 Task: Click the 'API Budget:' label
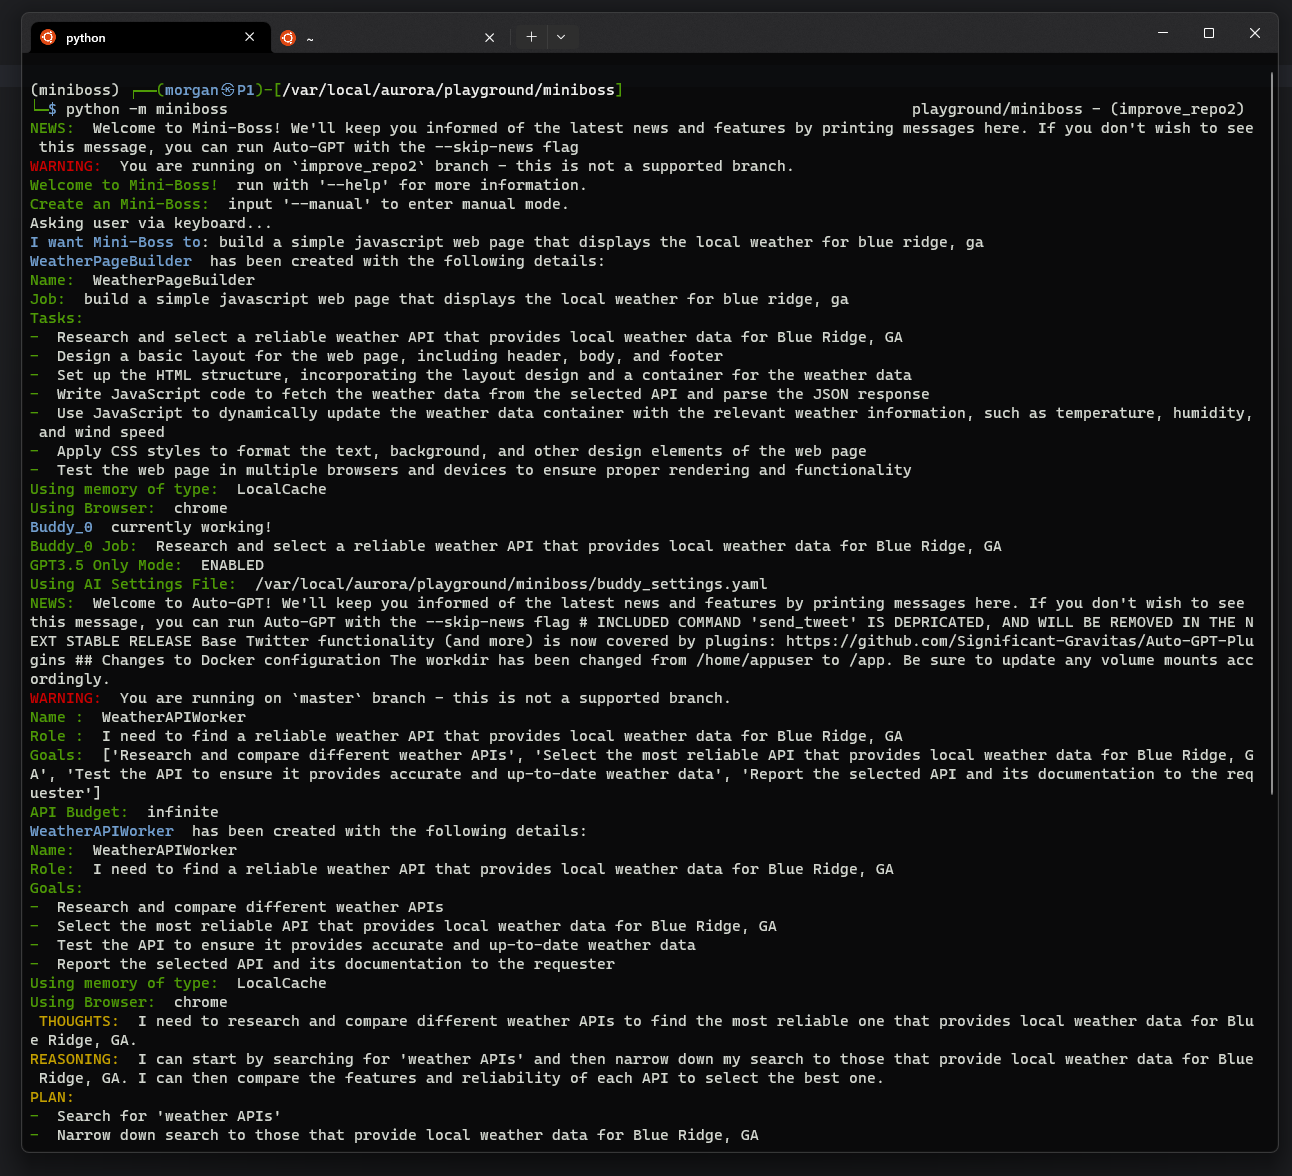point(79,812)
